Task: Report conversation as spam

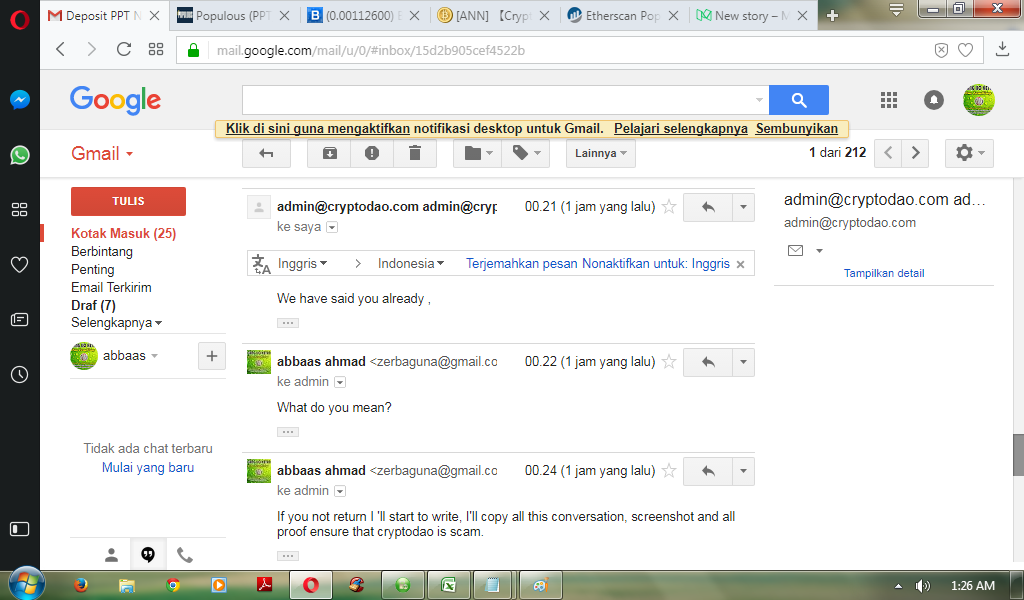Action: [372, 153]
